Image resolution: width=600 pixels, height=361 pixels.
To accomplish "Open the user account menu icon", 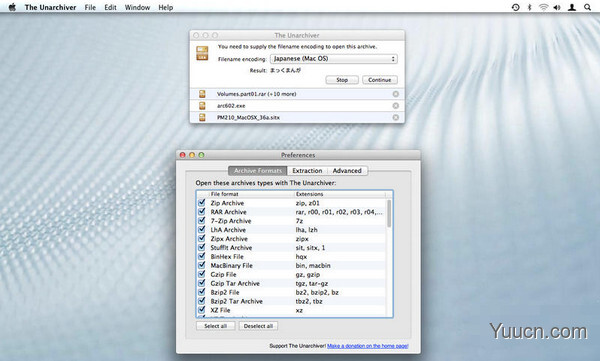I will click(572, 7).
